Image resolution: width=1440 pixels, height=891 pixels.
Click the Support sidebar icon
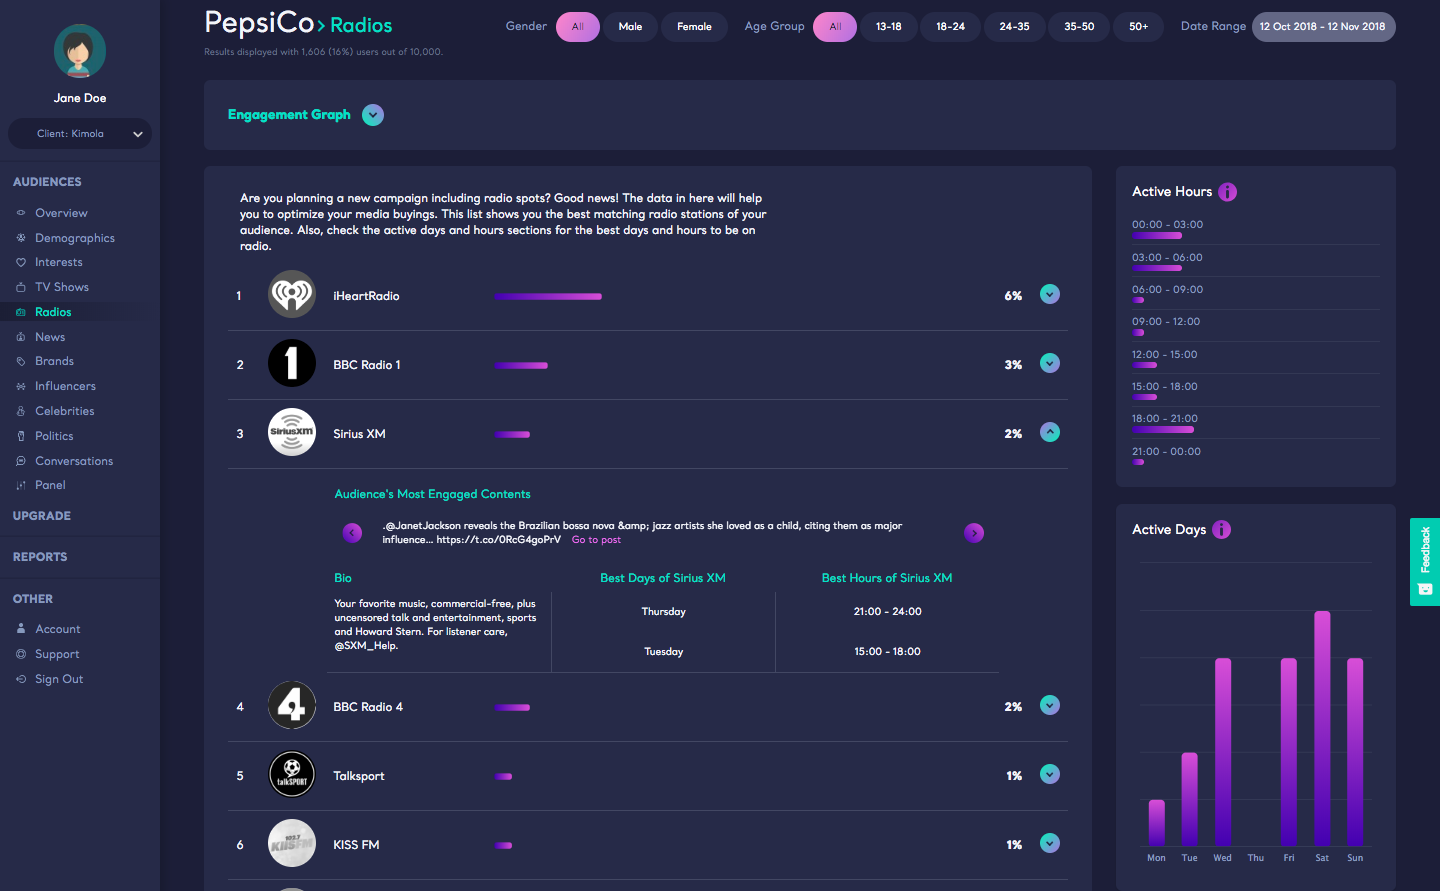click(x=21, y=654)
